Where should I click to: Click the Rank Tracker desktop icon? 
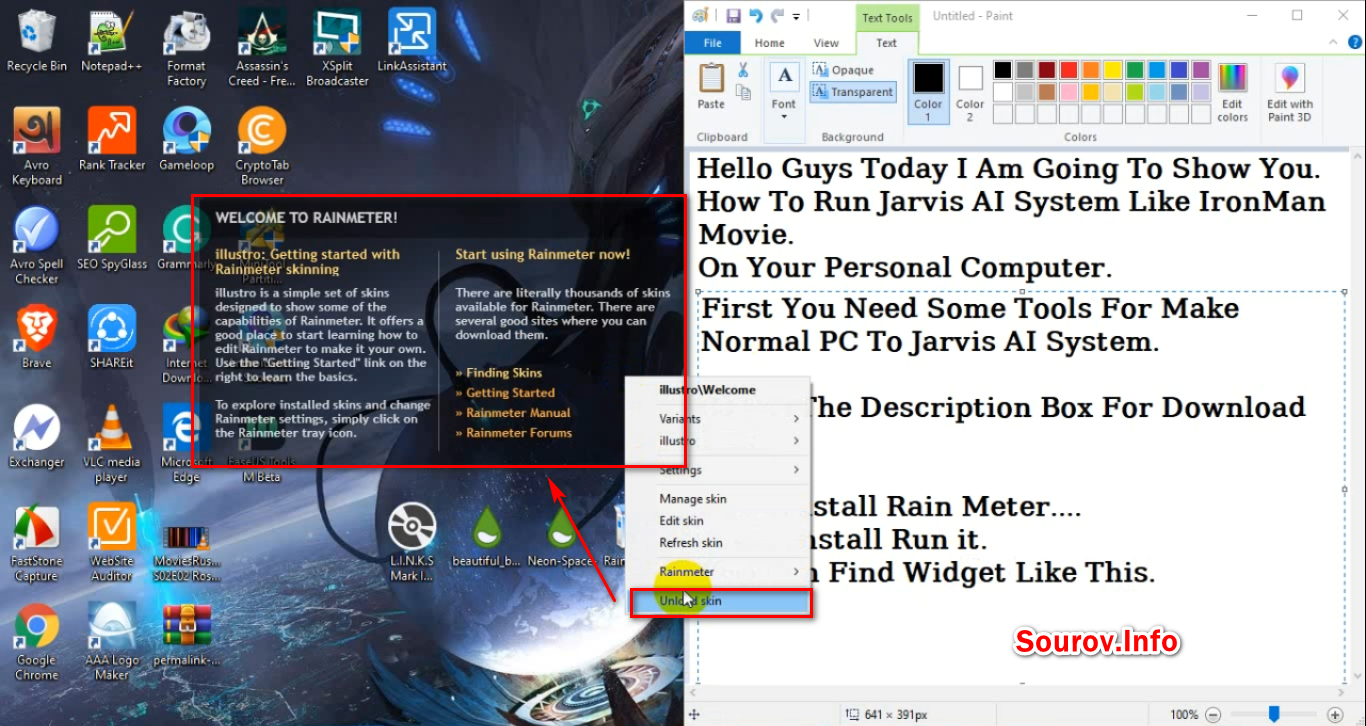pos(112,140)
